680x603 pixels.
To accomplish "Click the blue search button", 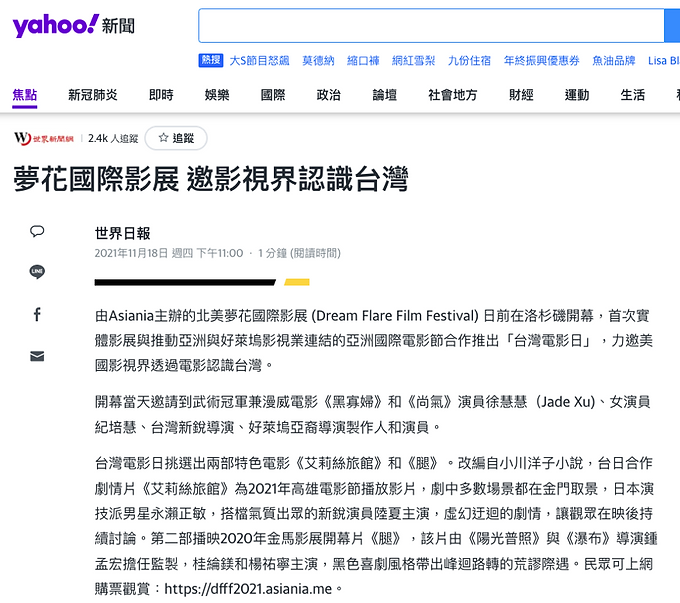I will click(672, 26).
